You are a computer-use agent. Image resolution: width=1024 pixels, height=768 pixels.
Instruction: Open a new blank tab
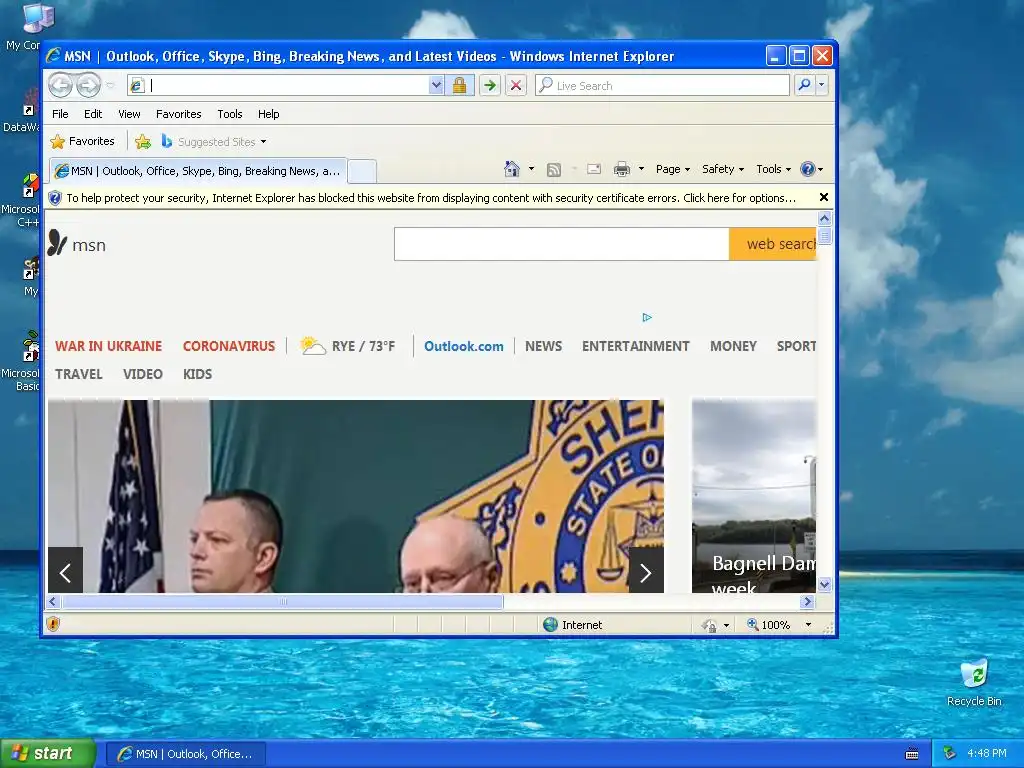[x=362, y=171]
